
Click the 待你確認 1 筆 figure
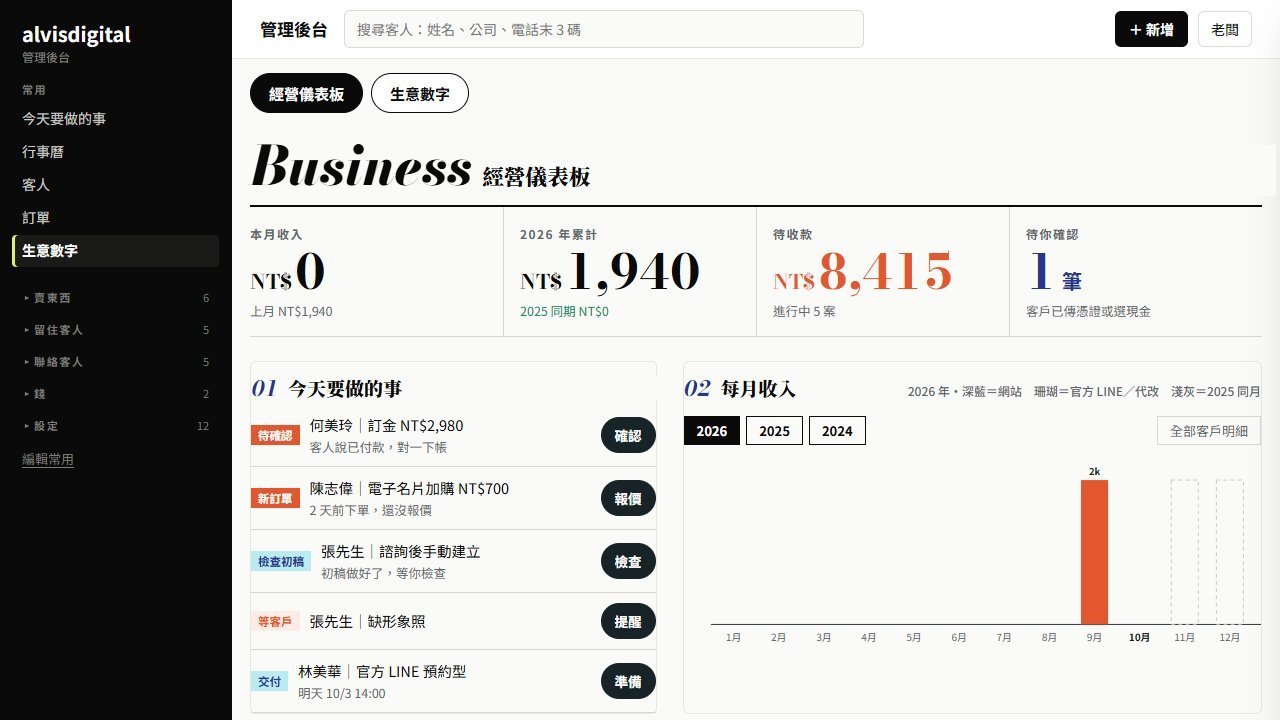[x=1055, y=272]
